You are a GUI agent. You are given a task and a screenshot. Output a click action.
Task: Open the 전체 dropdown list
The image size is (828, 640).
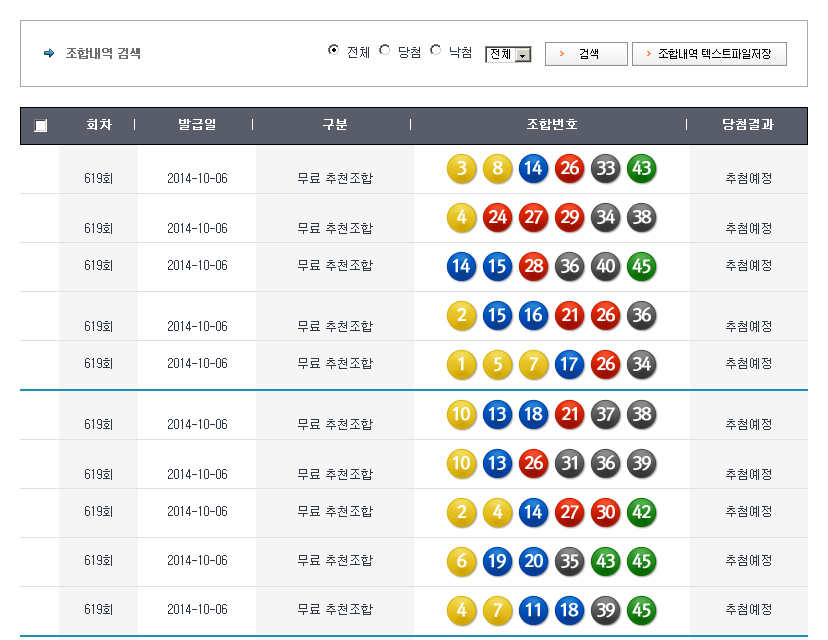click(508, 54)
